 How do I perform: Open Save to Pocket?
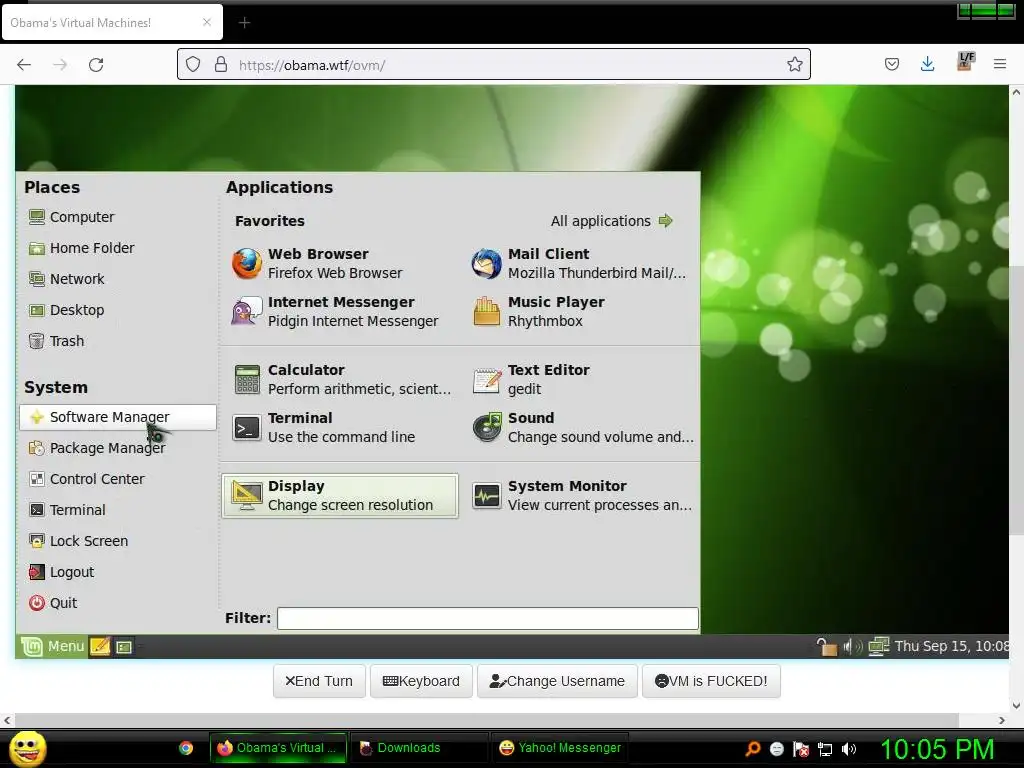[891, 64]
